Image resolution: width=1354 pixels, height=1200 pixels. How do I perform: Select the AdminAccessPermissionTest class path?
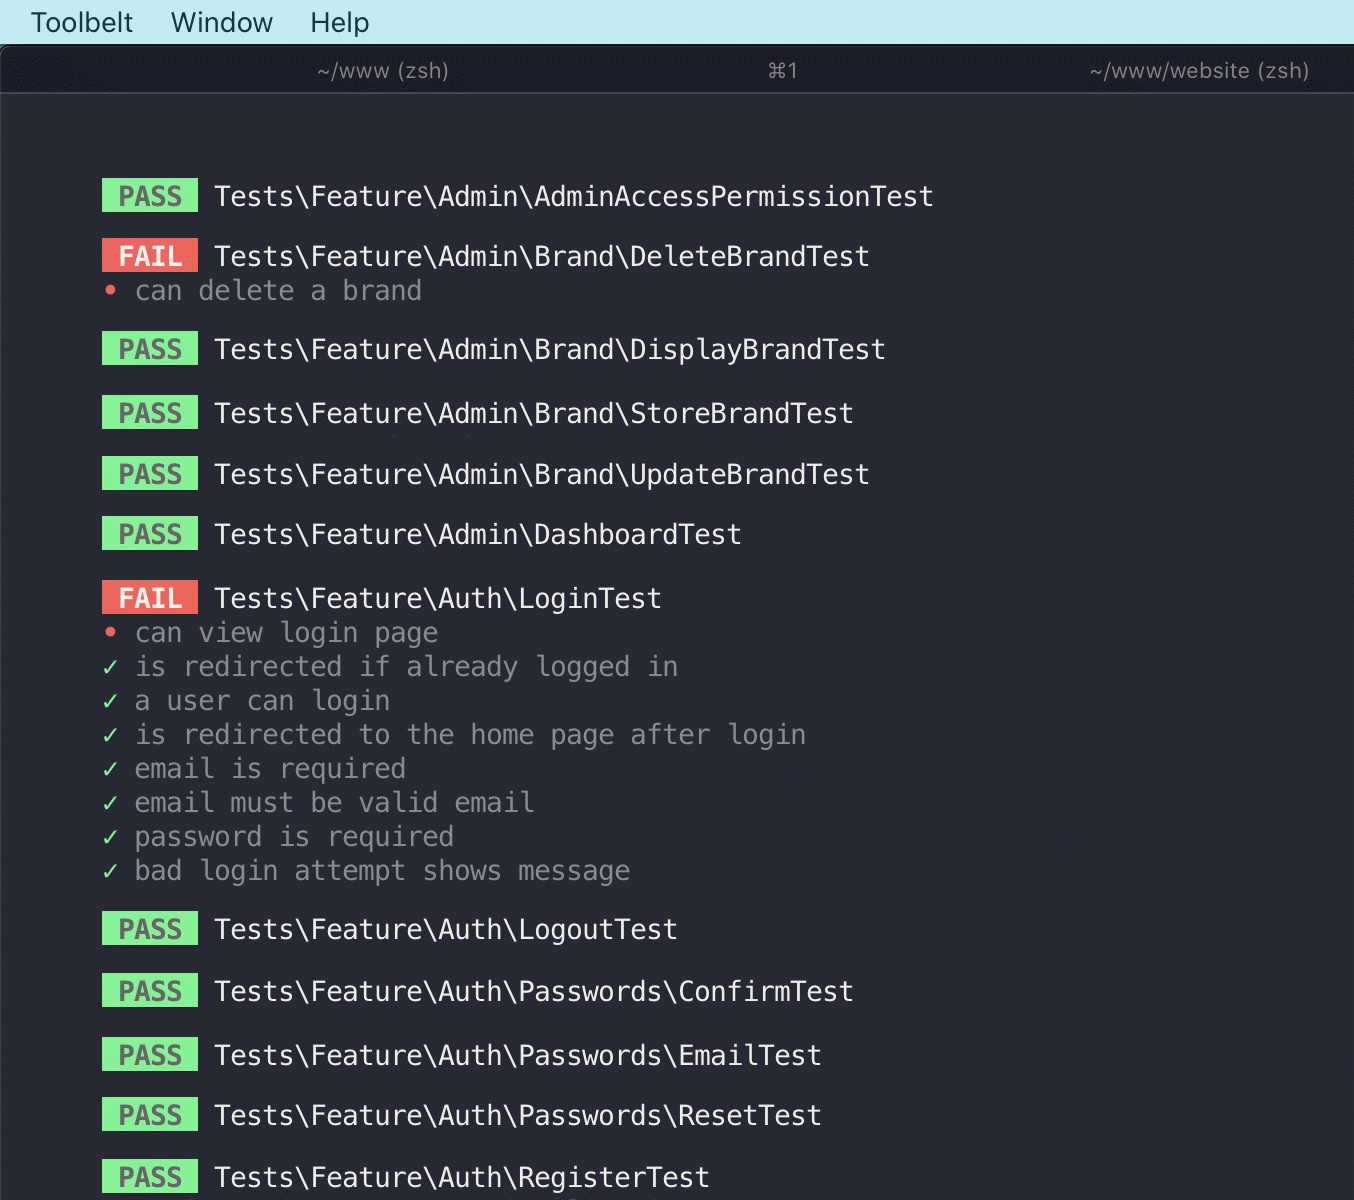(x=574, y=196)
